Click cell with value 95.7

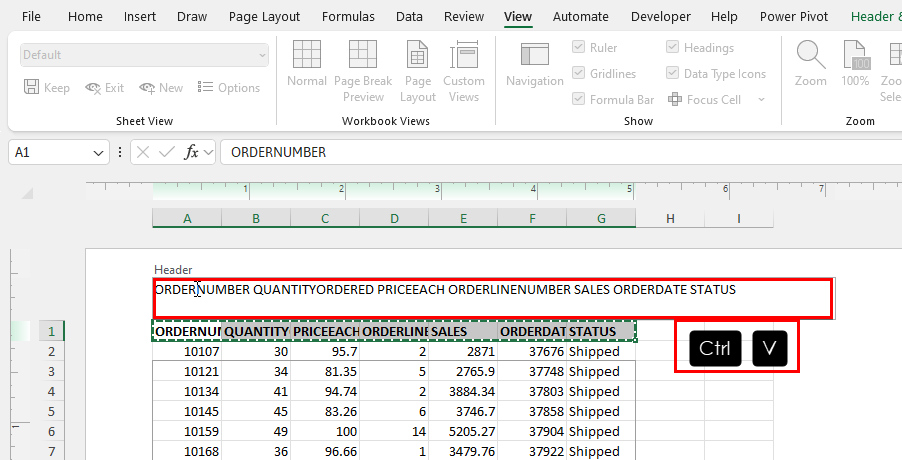[325, 351]
